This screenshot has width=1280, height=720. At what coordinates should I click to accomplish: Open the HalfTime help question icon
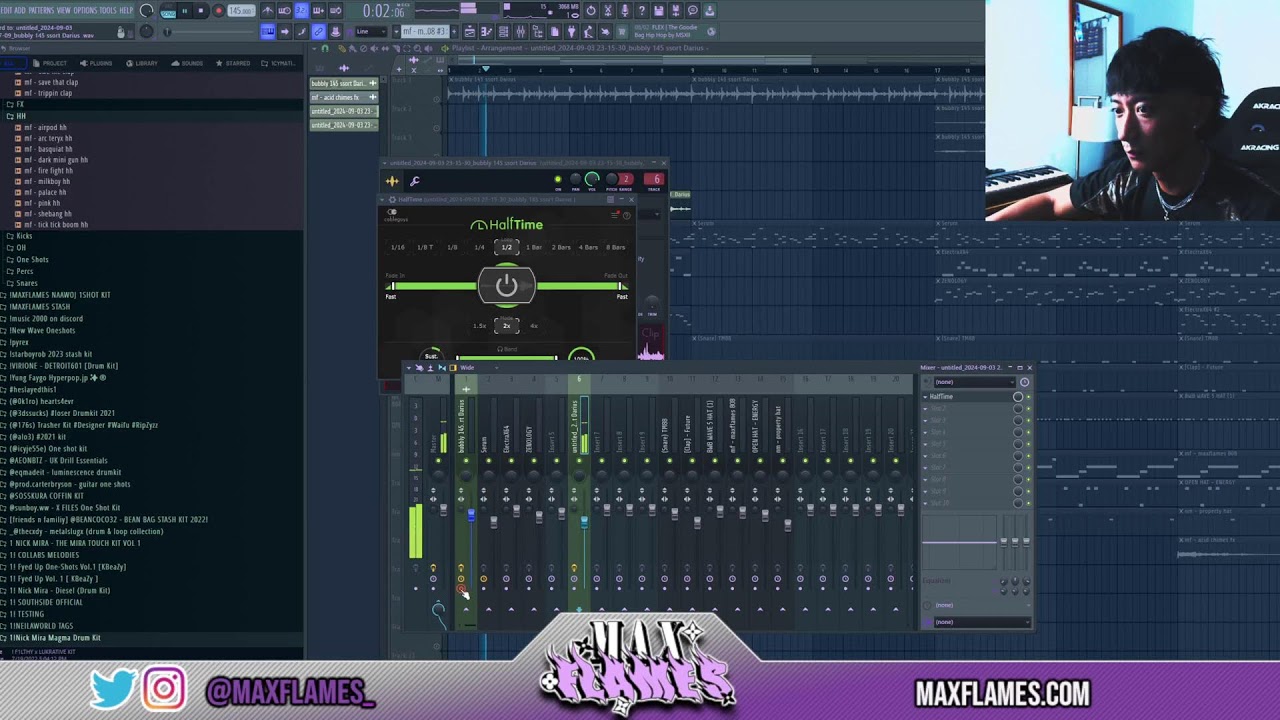click(627, 215)
